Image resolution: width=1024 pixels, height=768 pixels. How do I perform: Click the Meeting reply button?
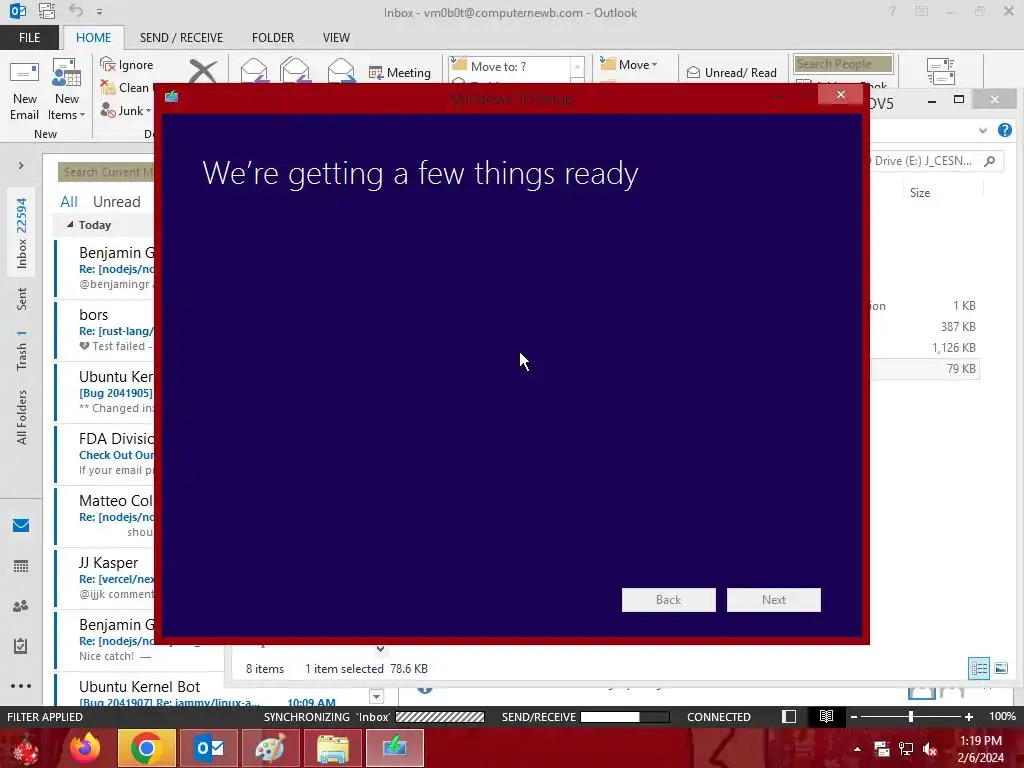[400, 72]
